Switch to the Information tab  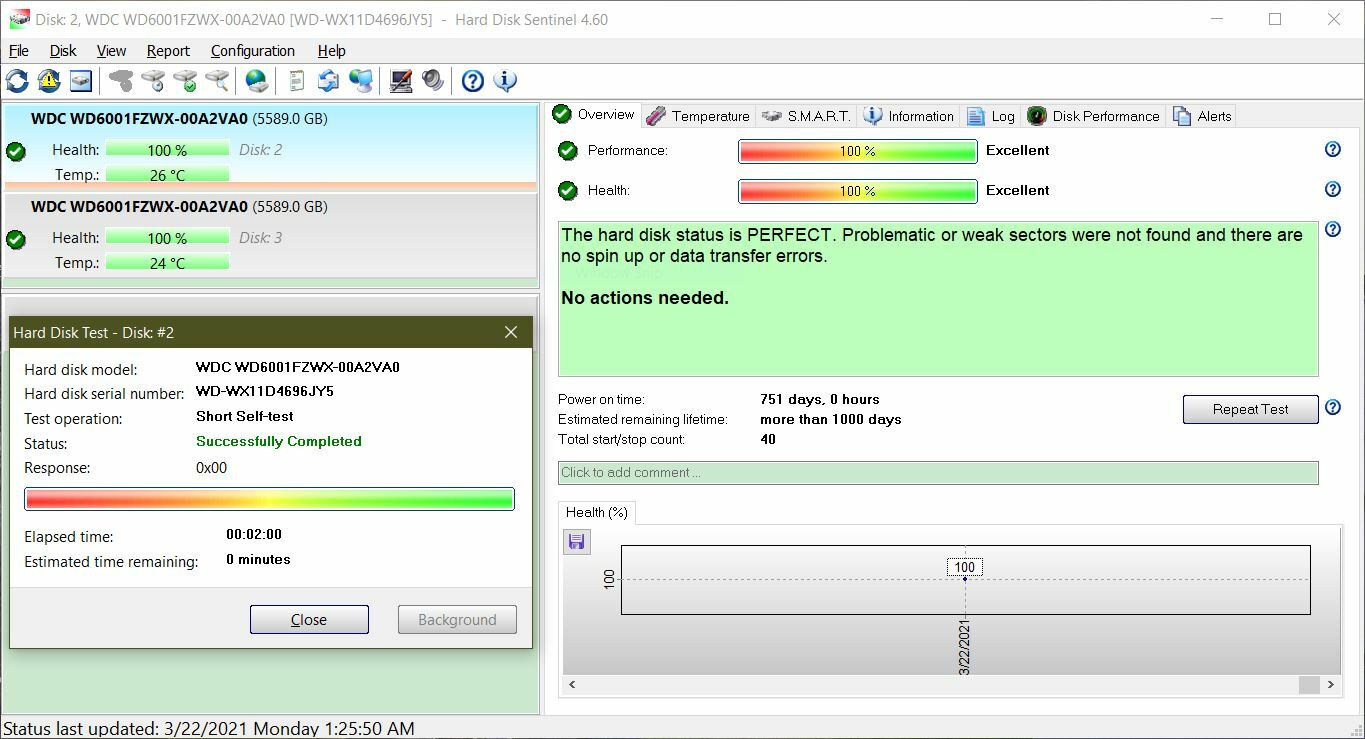tap(908, 116)
